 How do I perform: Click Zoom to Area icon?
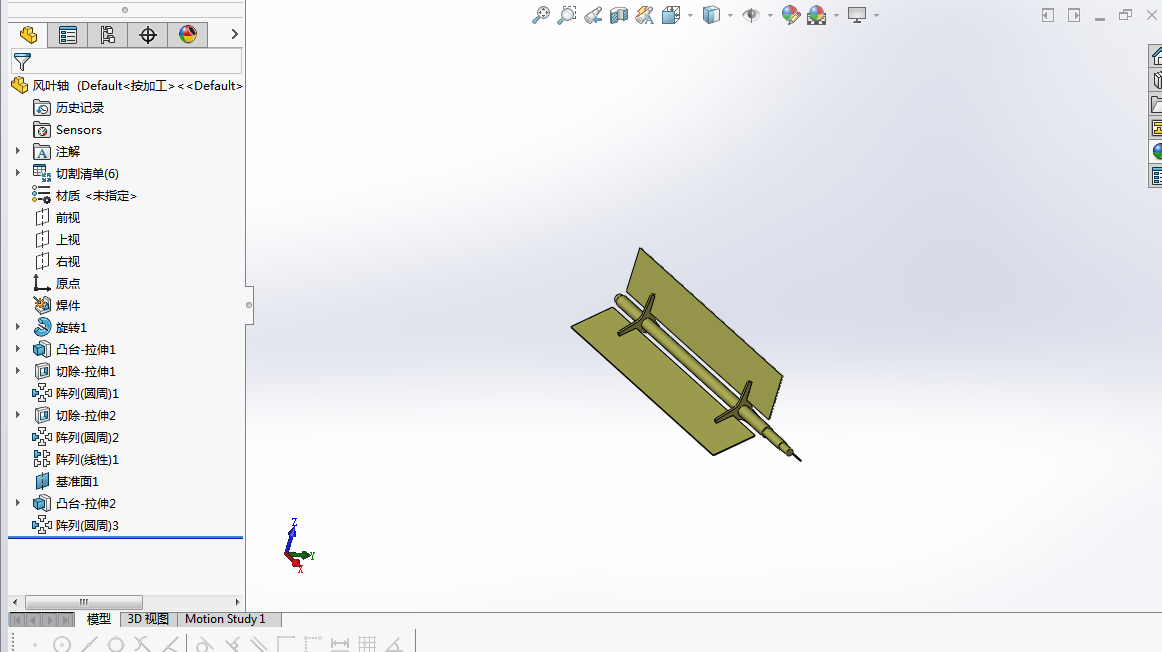(x=567, y=15)
